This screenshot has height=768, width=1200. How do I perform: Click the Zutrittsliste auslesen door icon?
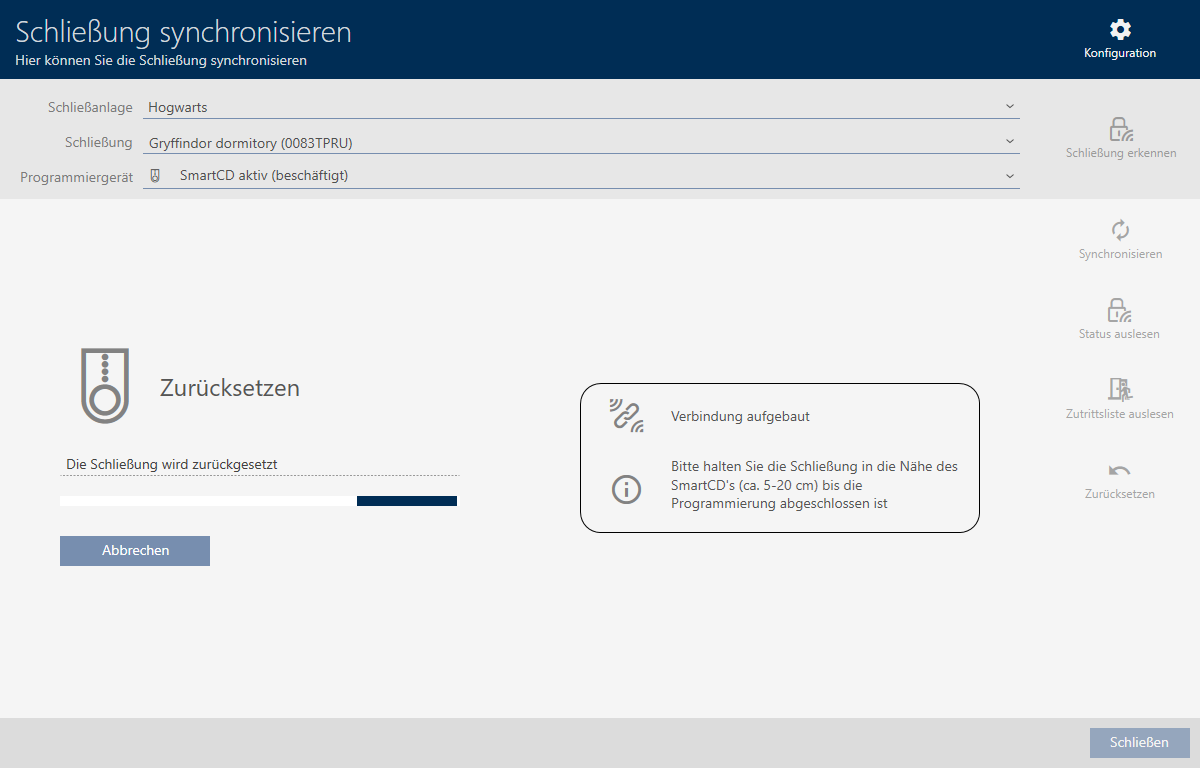pos(1119,389)
